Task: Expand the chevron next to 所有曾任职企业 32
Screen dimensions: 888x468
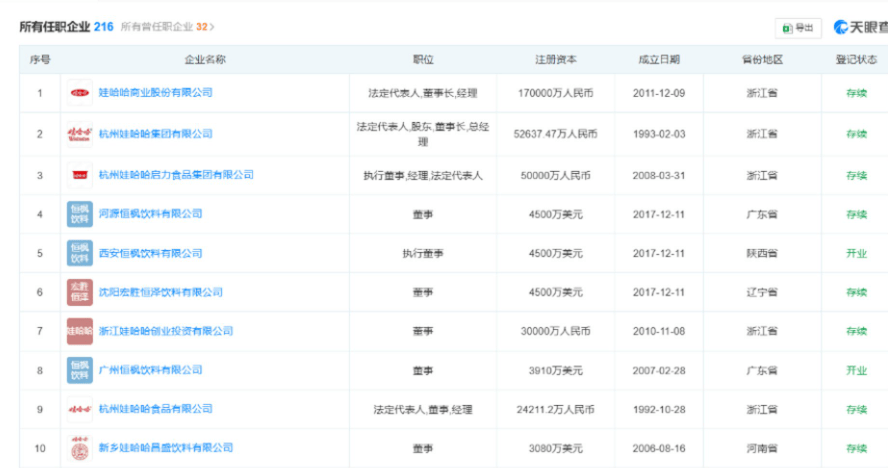Action: [x=212, y=27]
